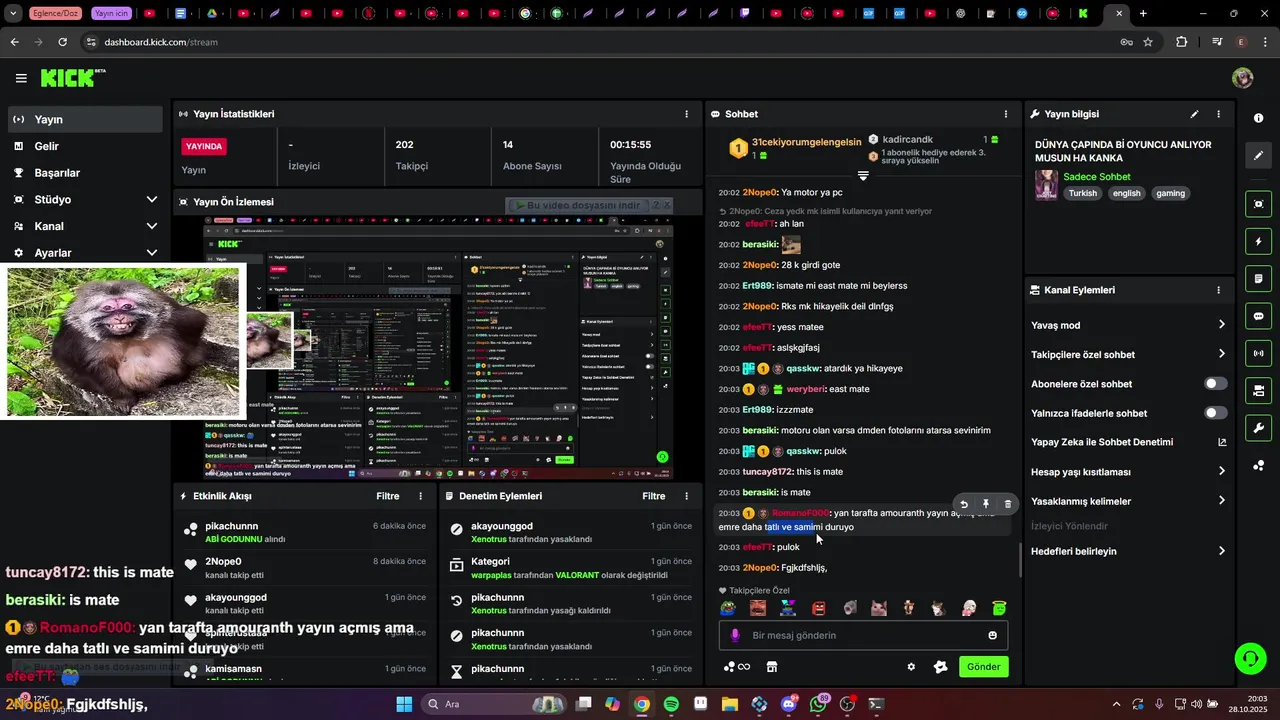Open a new browser tab
The width and height of the screenshot is (1280, 720).
tap(1143, 14)
